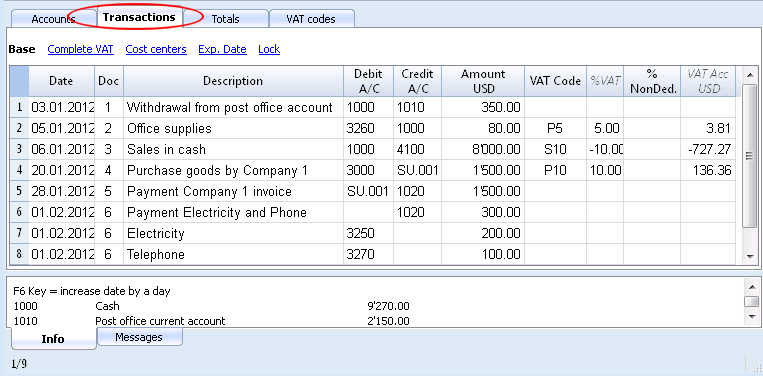The image size is (763, 376).
Task: Click the Credit A/C column header
Action: 418,81
